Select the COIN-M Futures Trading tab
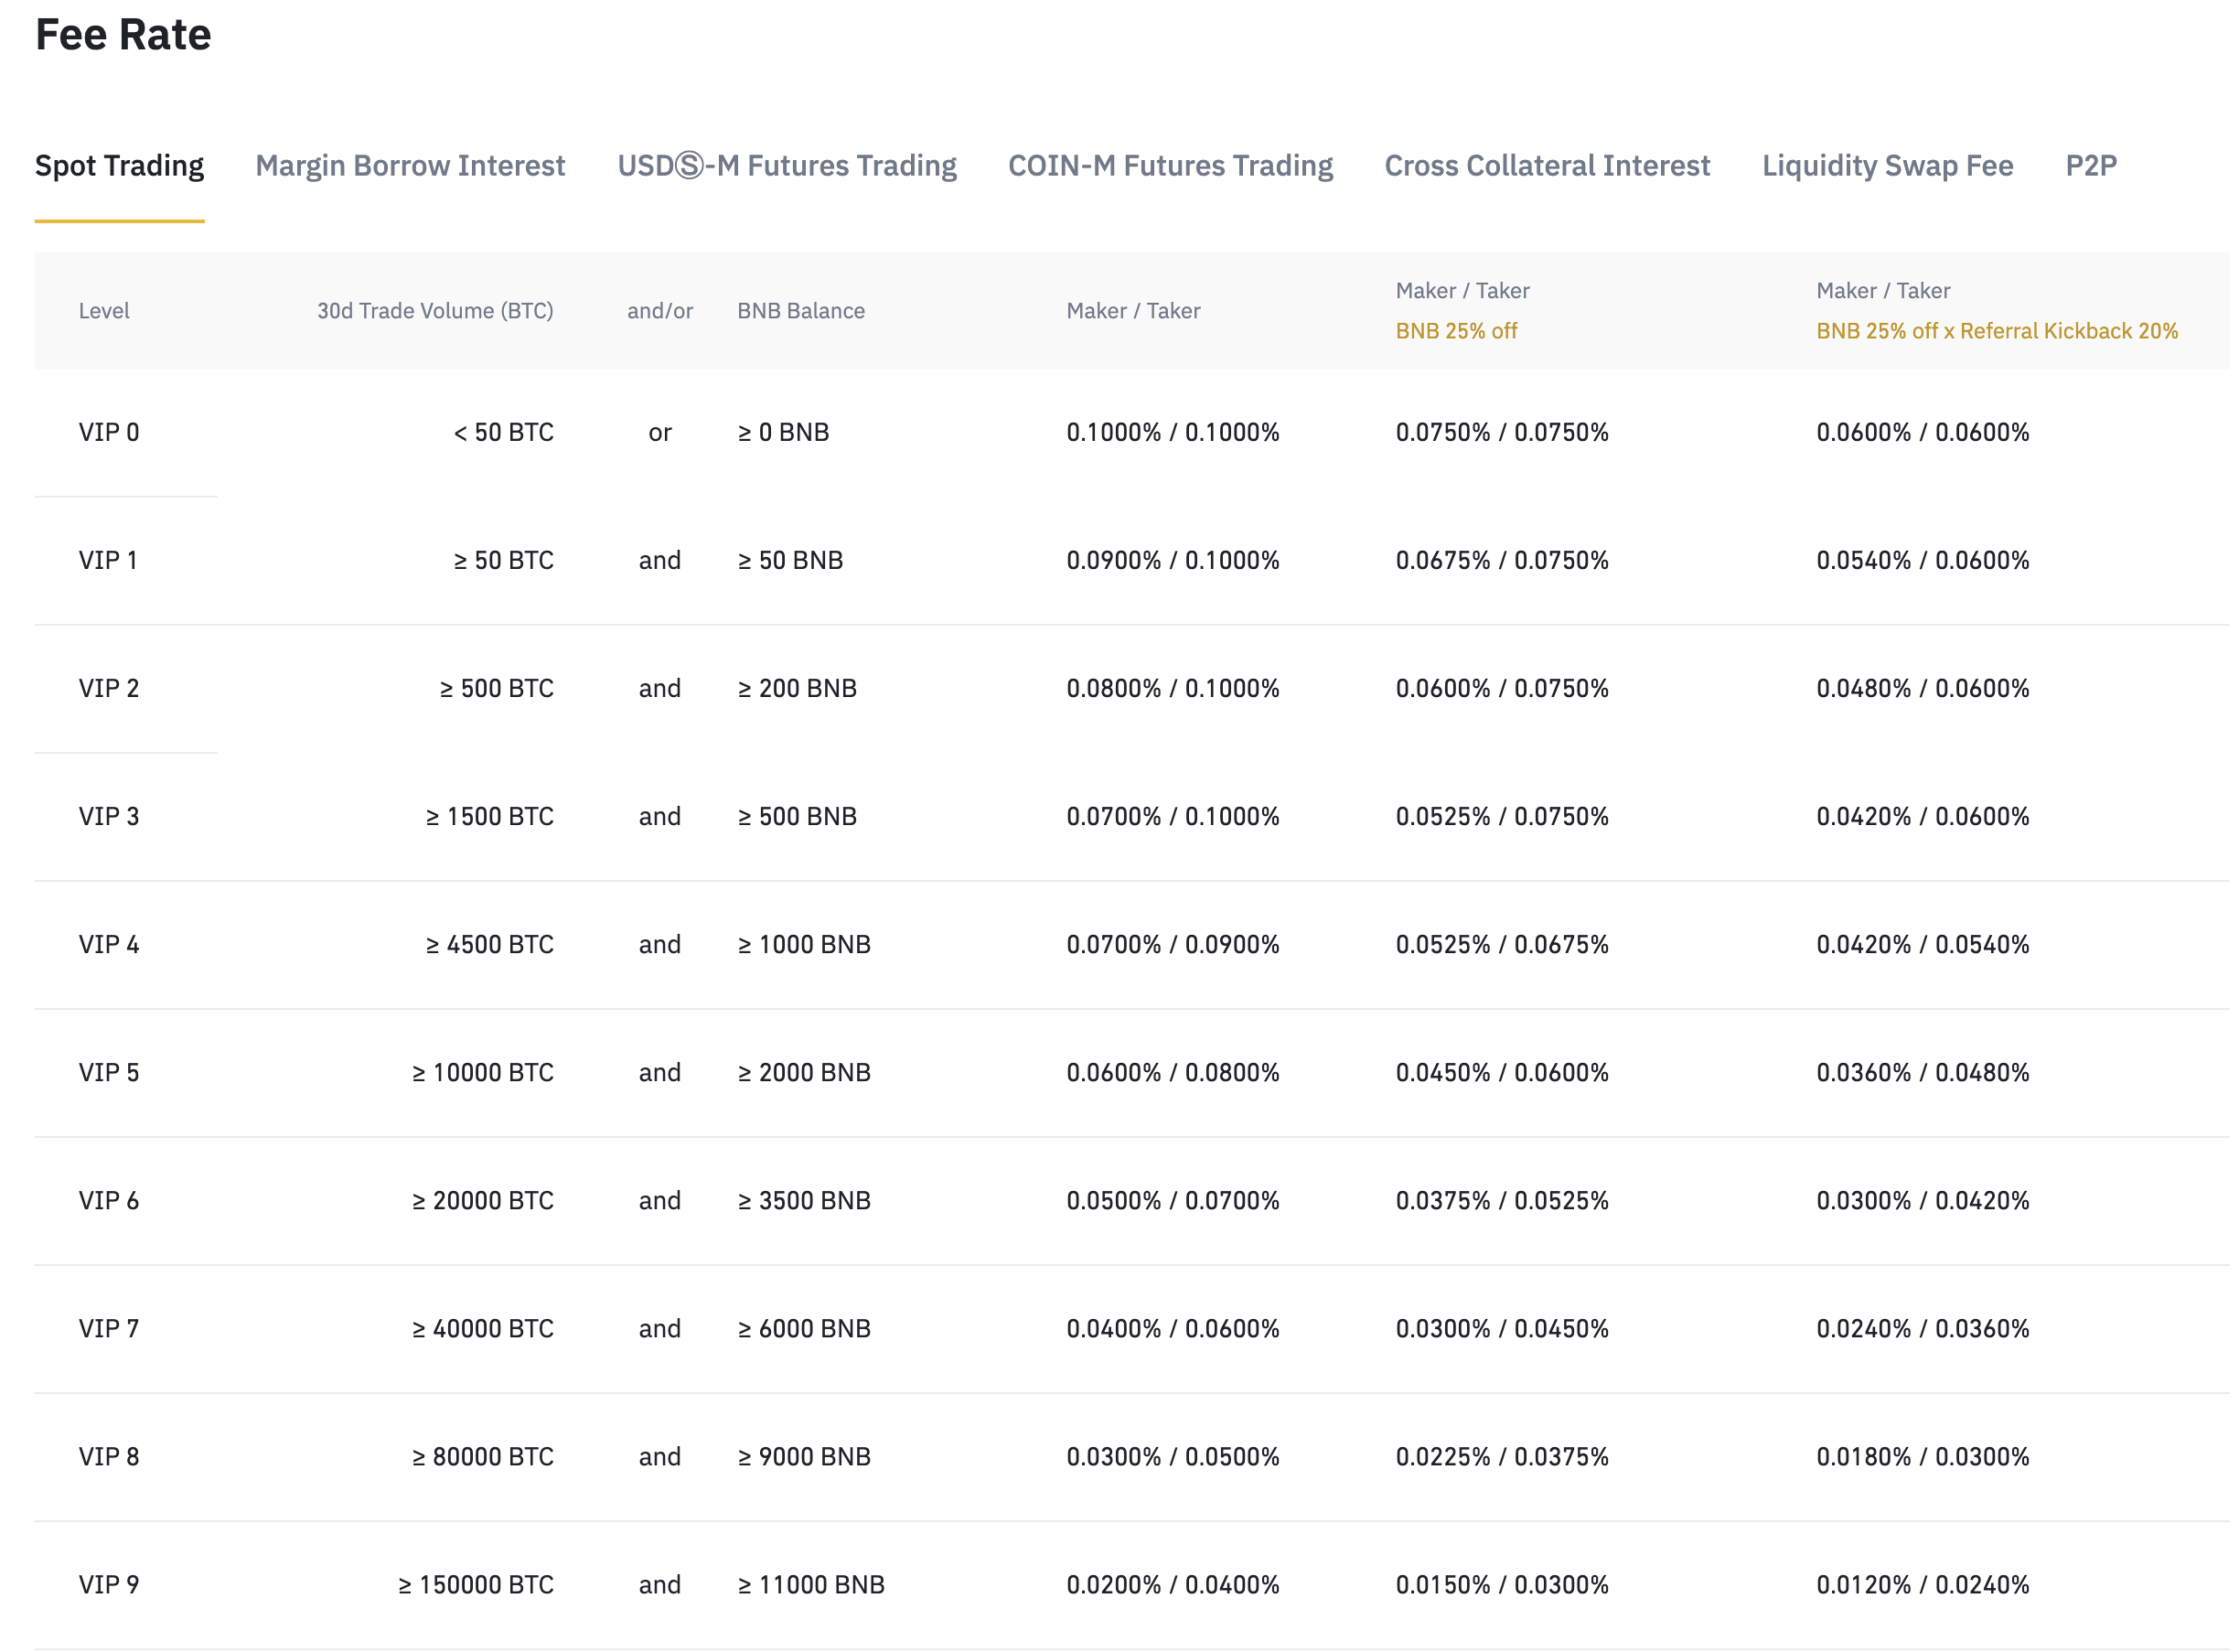 coord(1170,166)
